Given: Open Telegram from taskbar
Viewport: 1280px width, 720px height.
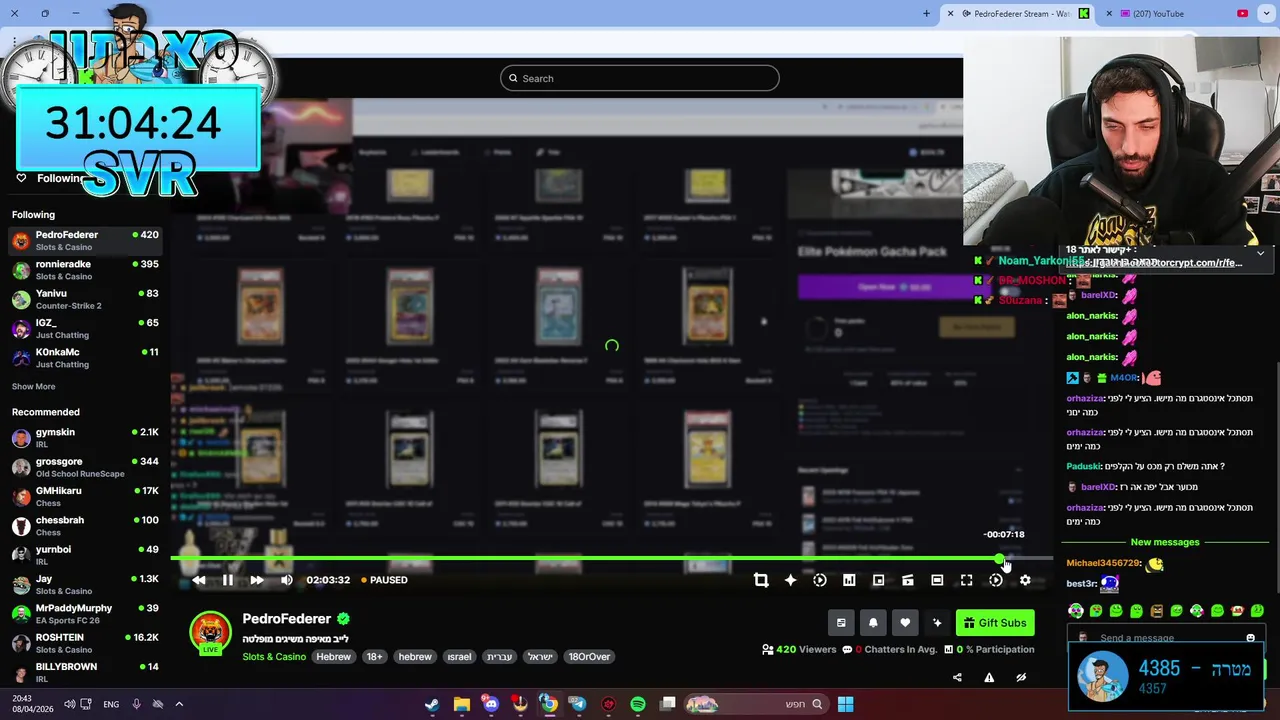Looking at the screenshot, I should point(578,704).
